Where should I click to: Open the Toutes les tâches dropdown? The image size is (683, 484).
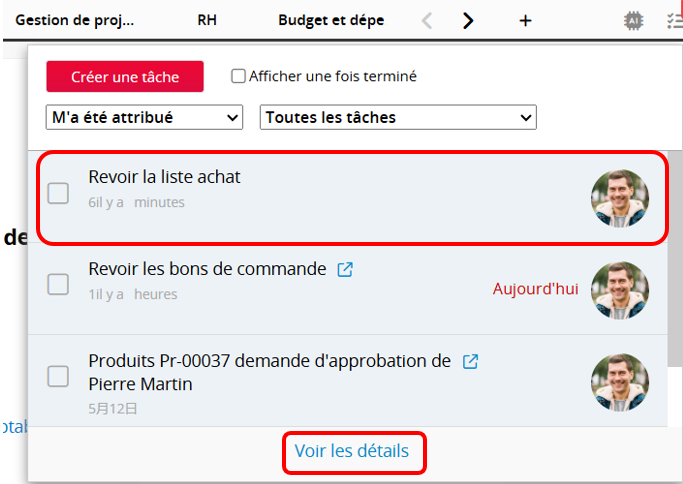[398, 117]
